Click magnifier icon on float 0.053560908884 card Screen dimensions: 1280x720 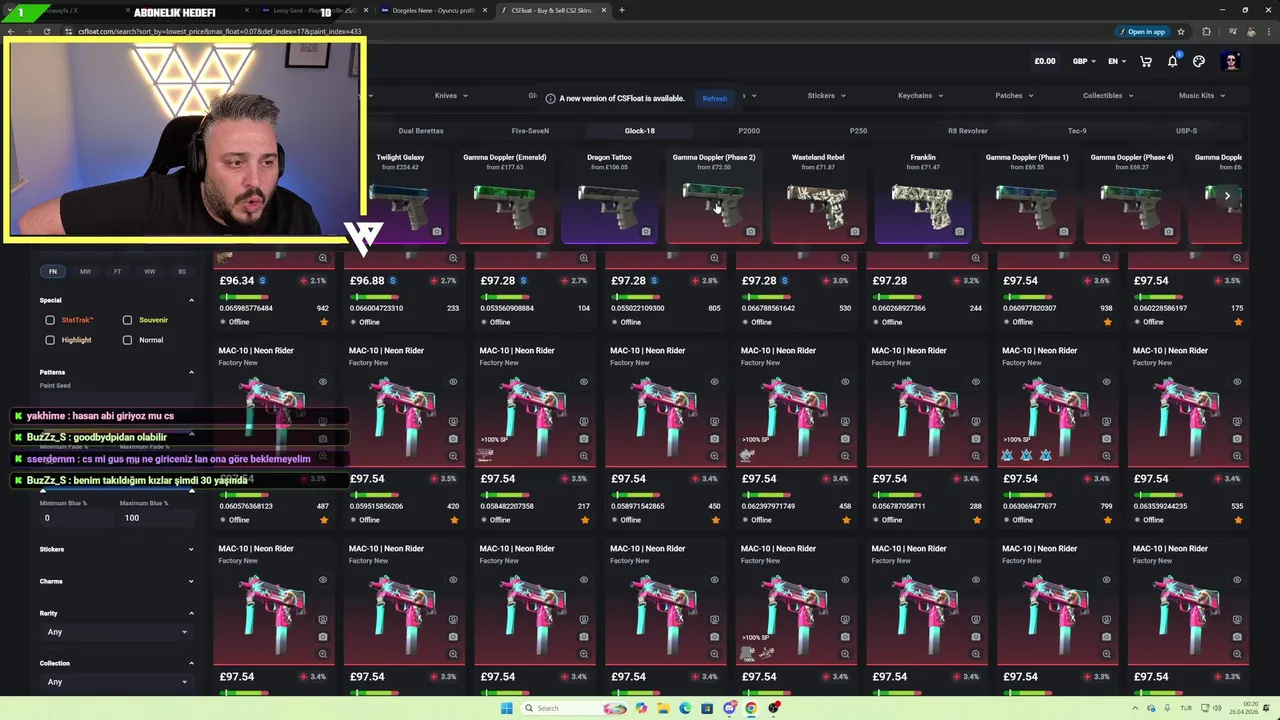[x=584, y=258]
